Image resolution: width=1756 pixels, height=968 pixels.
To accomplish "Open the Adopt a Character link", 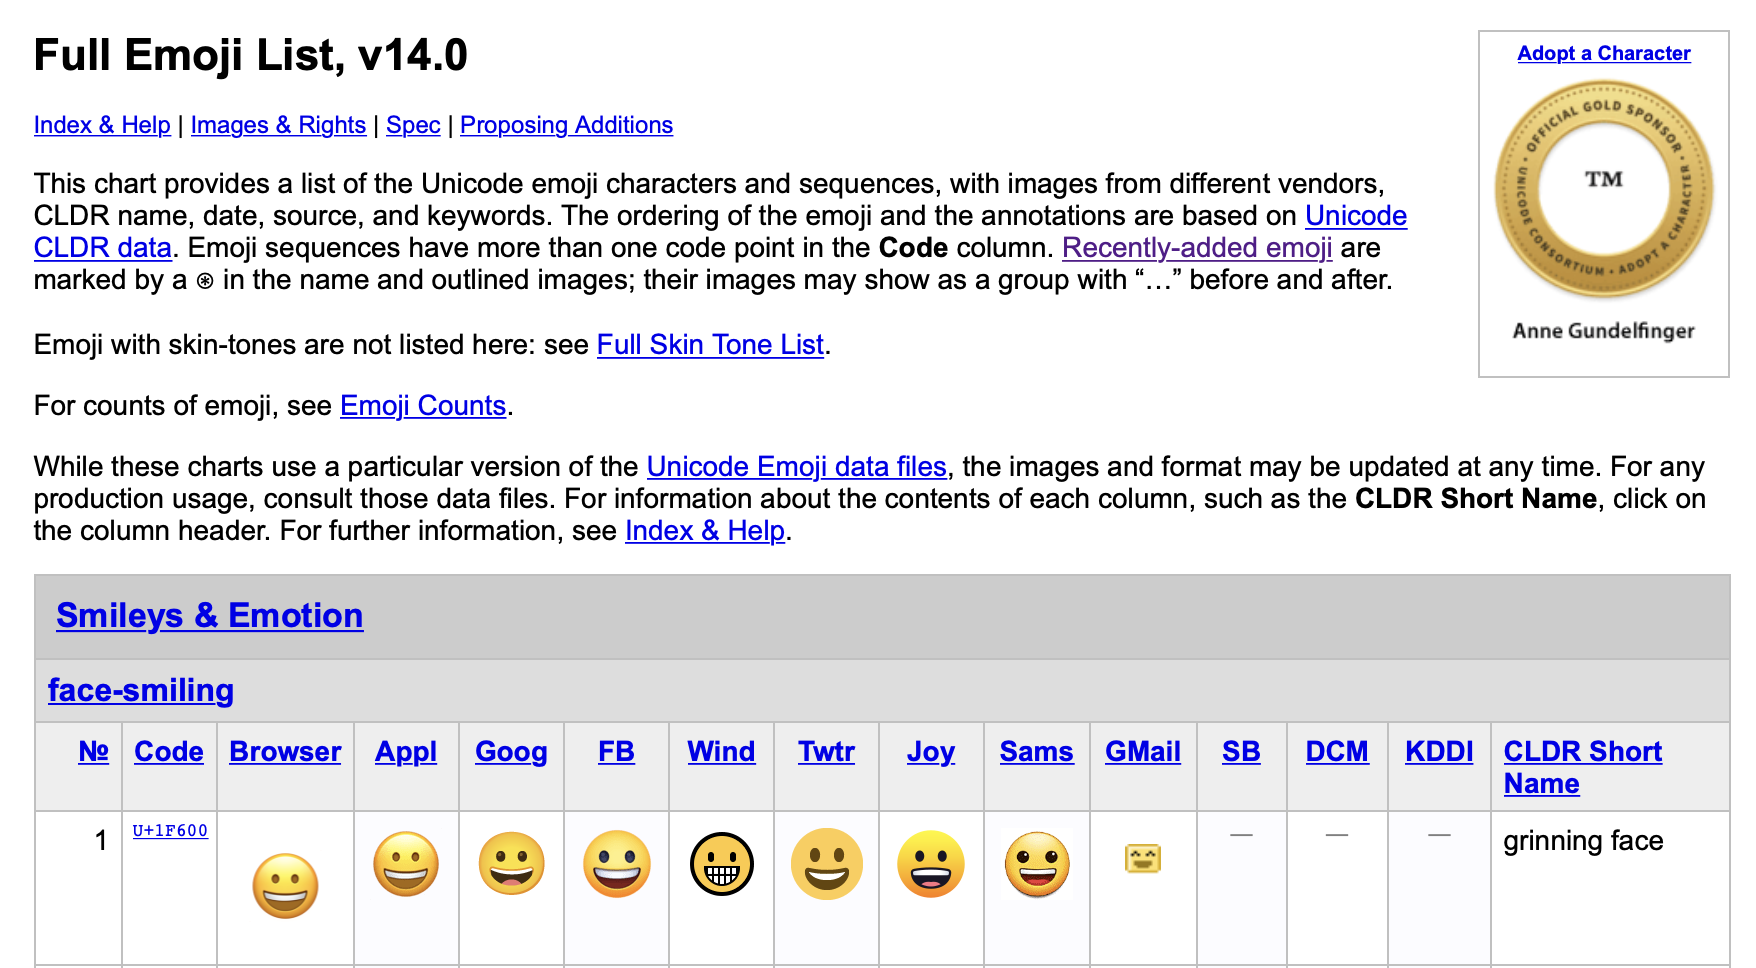I will 1603,53.
